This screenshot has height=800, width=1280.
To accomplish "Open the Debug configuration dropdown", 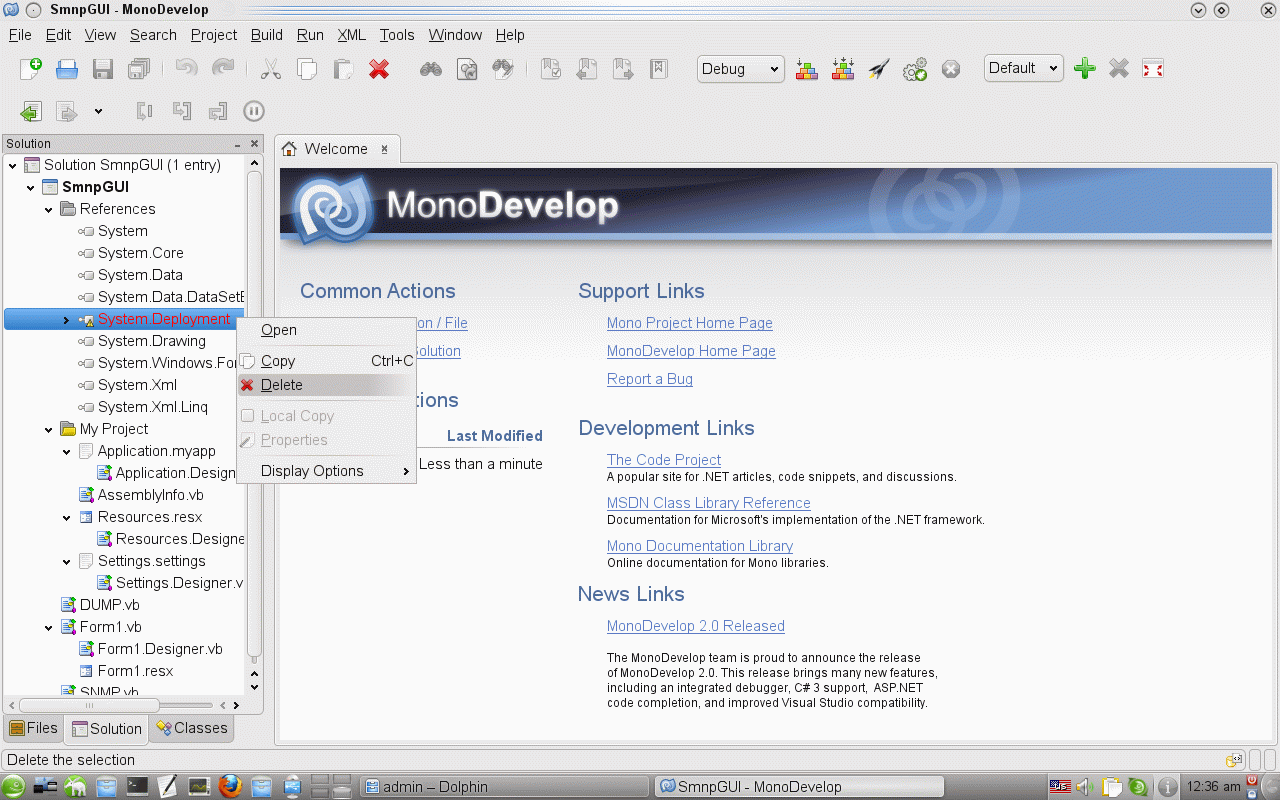I will 740,69.
